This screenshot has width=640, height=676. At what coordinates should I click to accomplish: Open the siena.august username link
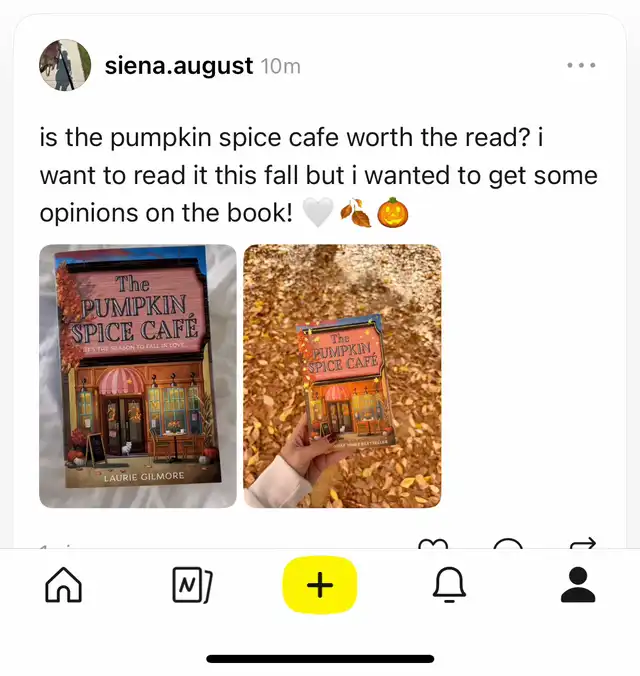coord(179,66)
